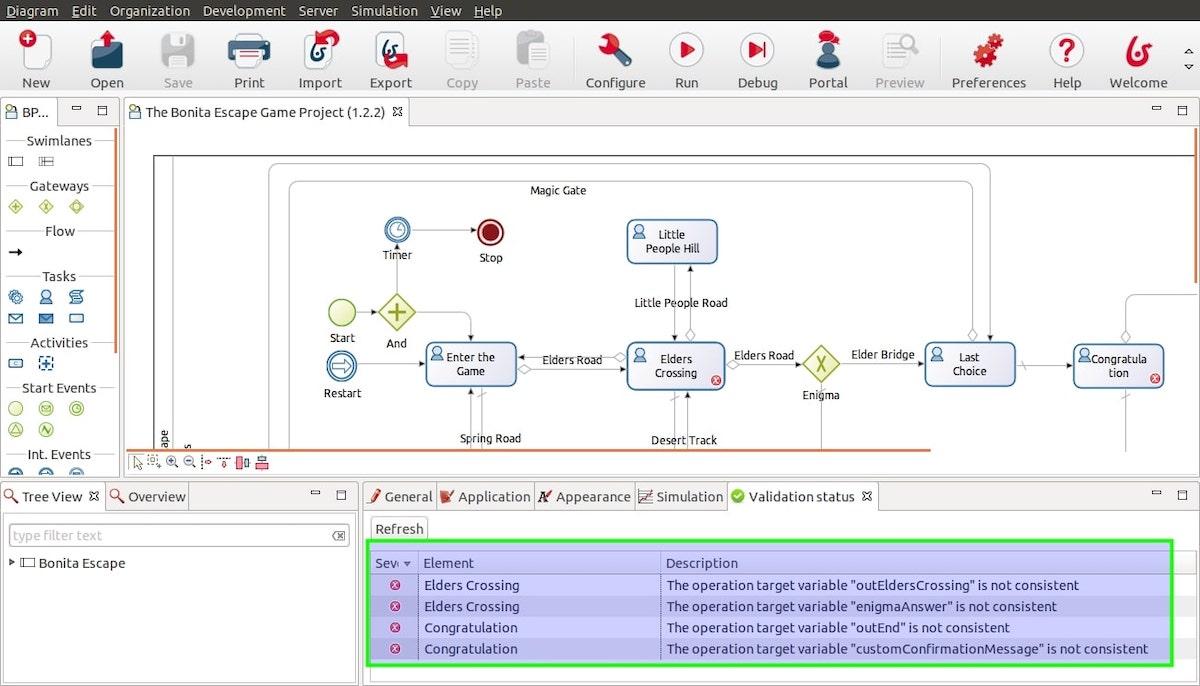
Task: Open Preferences from the toolbar
Action: (988, 51)
